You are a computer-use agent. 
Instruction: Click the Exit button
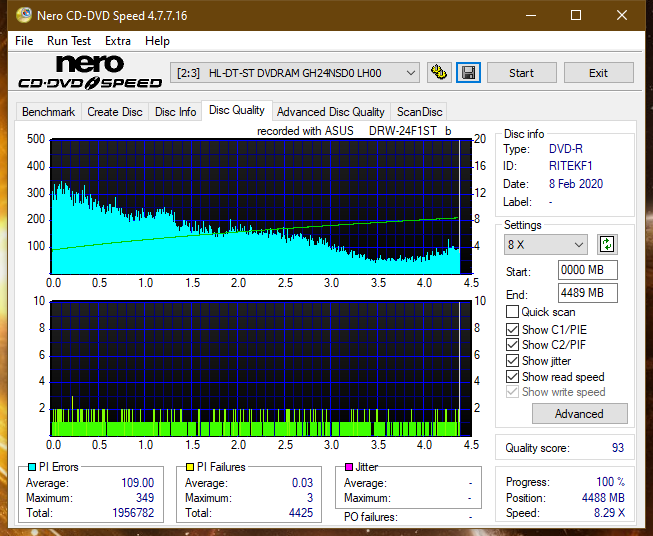pyautogui.click(x=598, y=73)
